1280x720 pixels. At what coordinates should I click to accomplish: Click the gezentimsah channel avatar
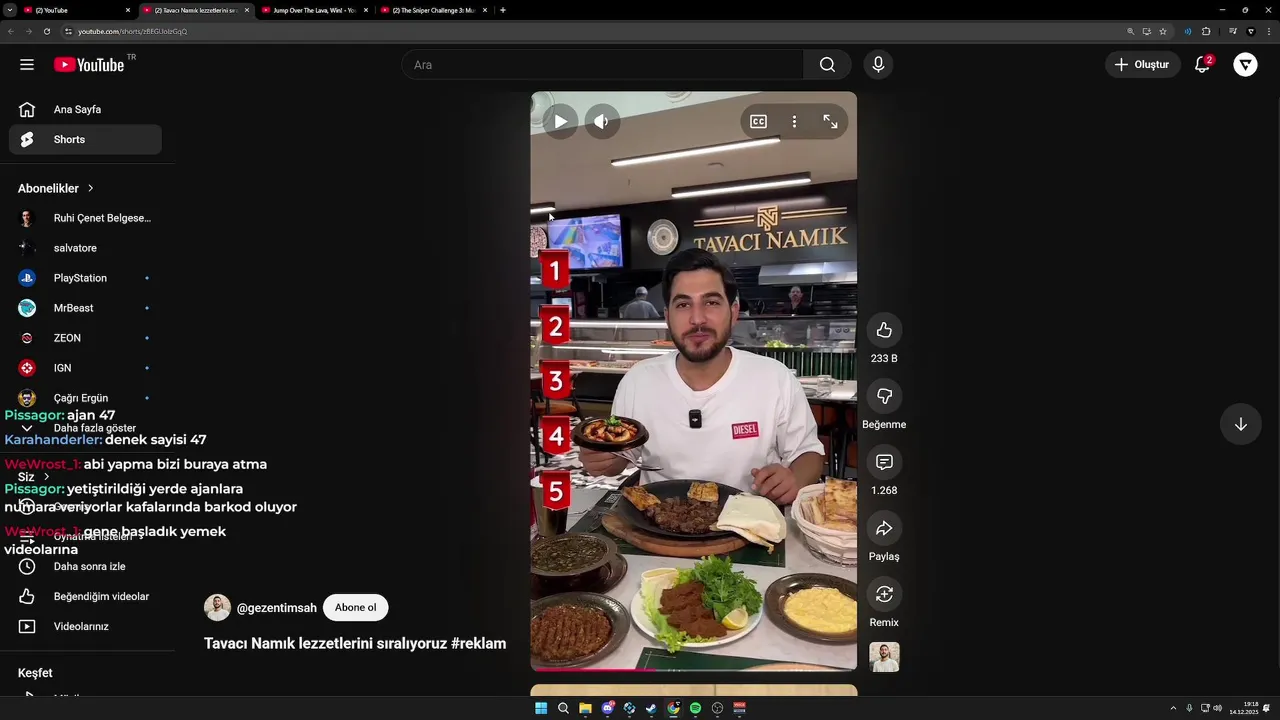pyautogui.click(x=217, y=607)
